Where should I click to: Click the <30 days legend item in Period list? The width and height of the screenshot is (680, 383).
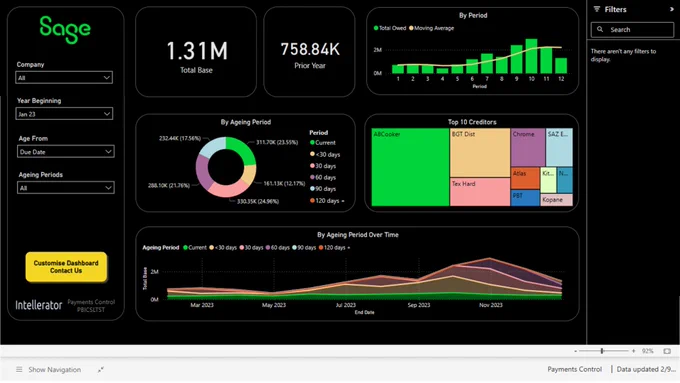(325, 154)
